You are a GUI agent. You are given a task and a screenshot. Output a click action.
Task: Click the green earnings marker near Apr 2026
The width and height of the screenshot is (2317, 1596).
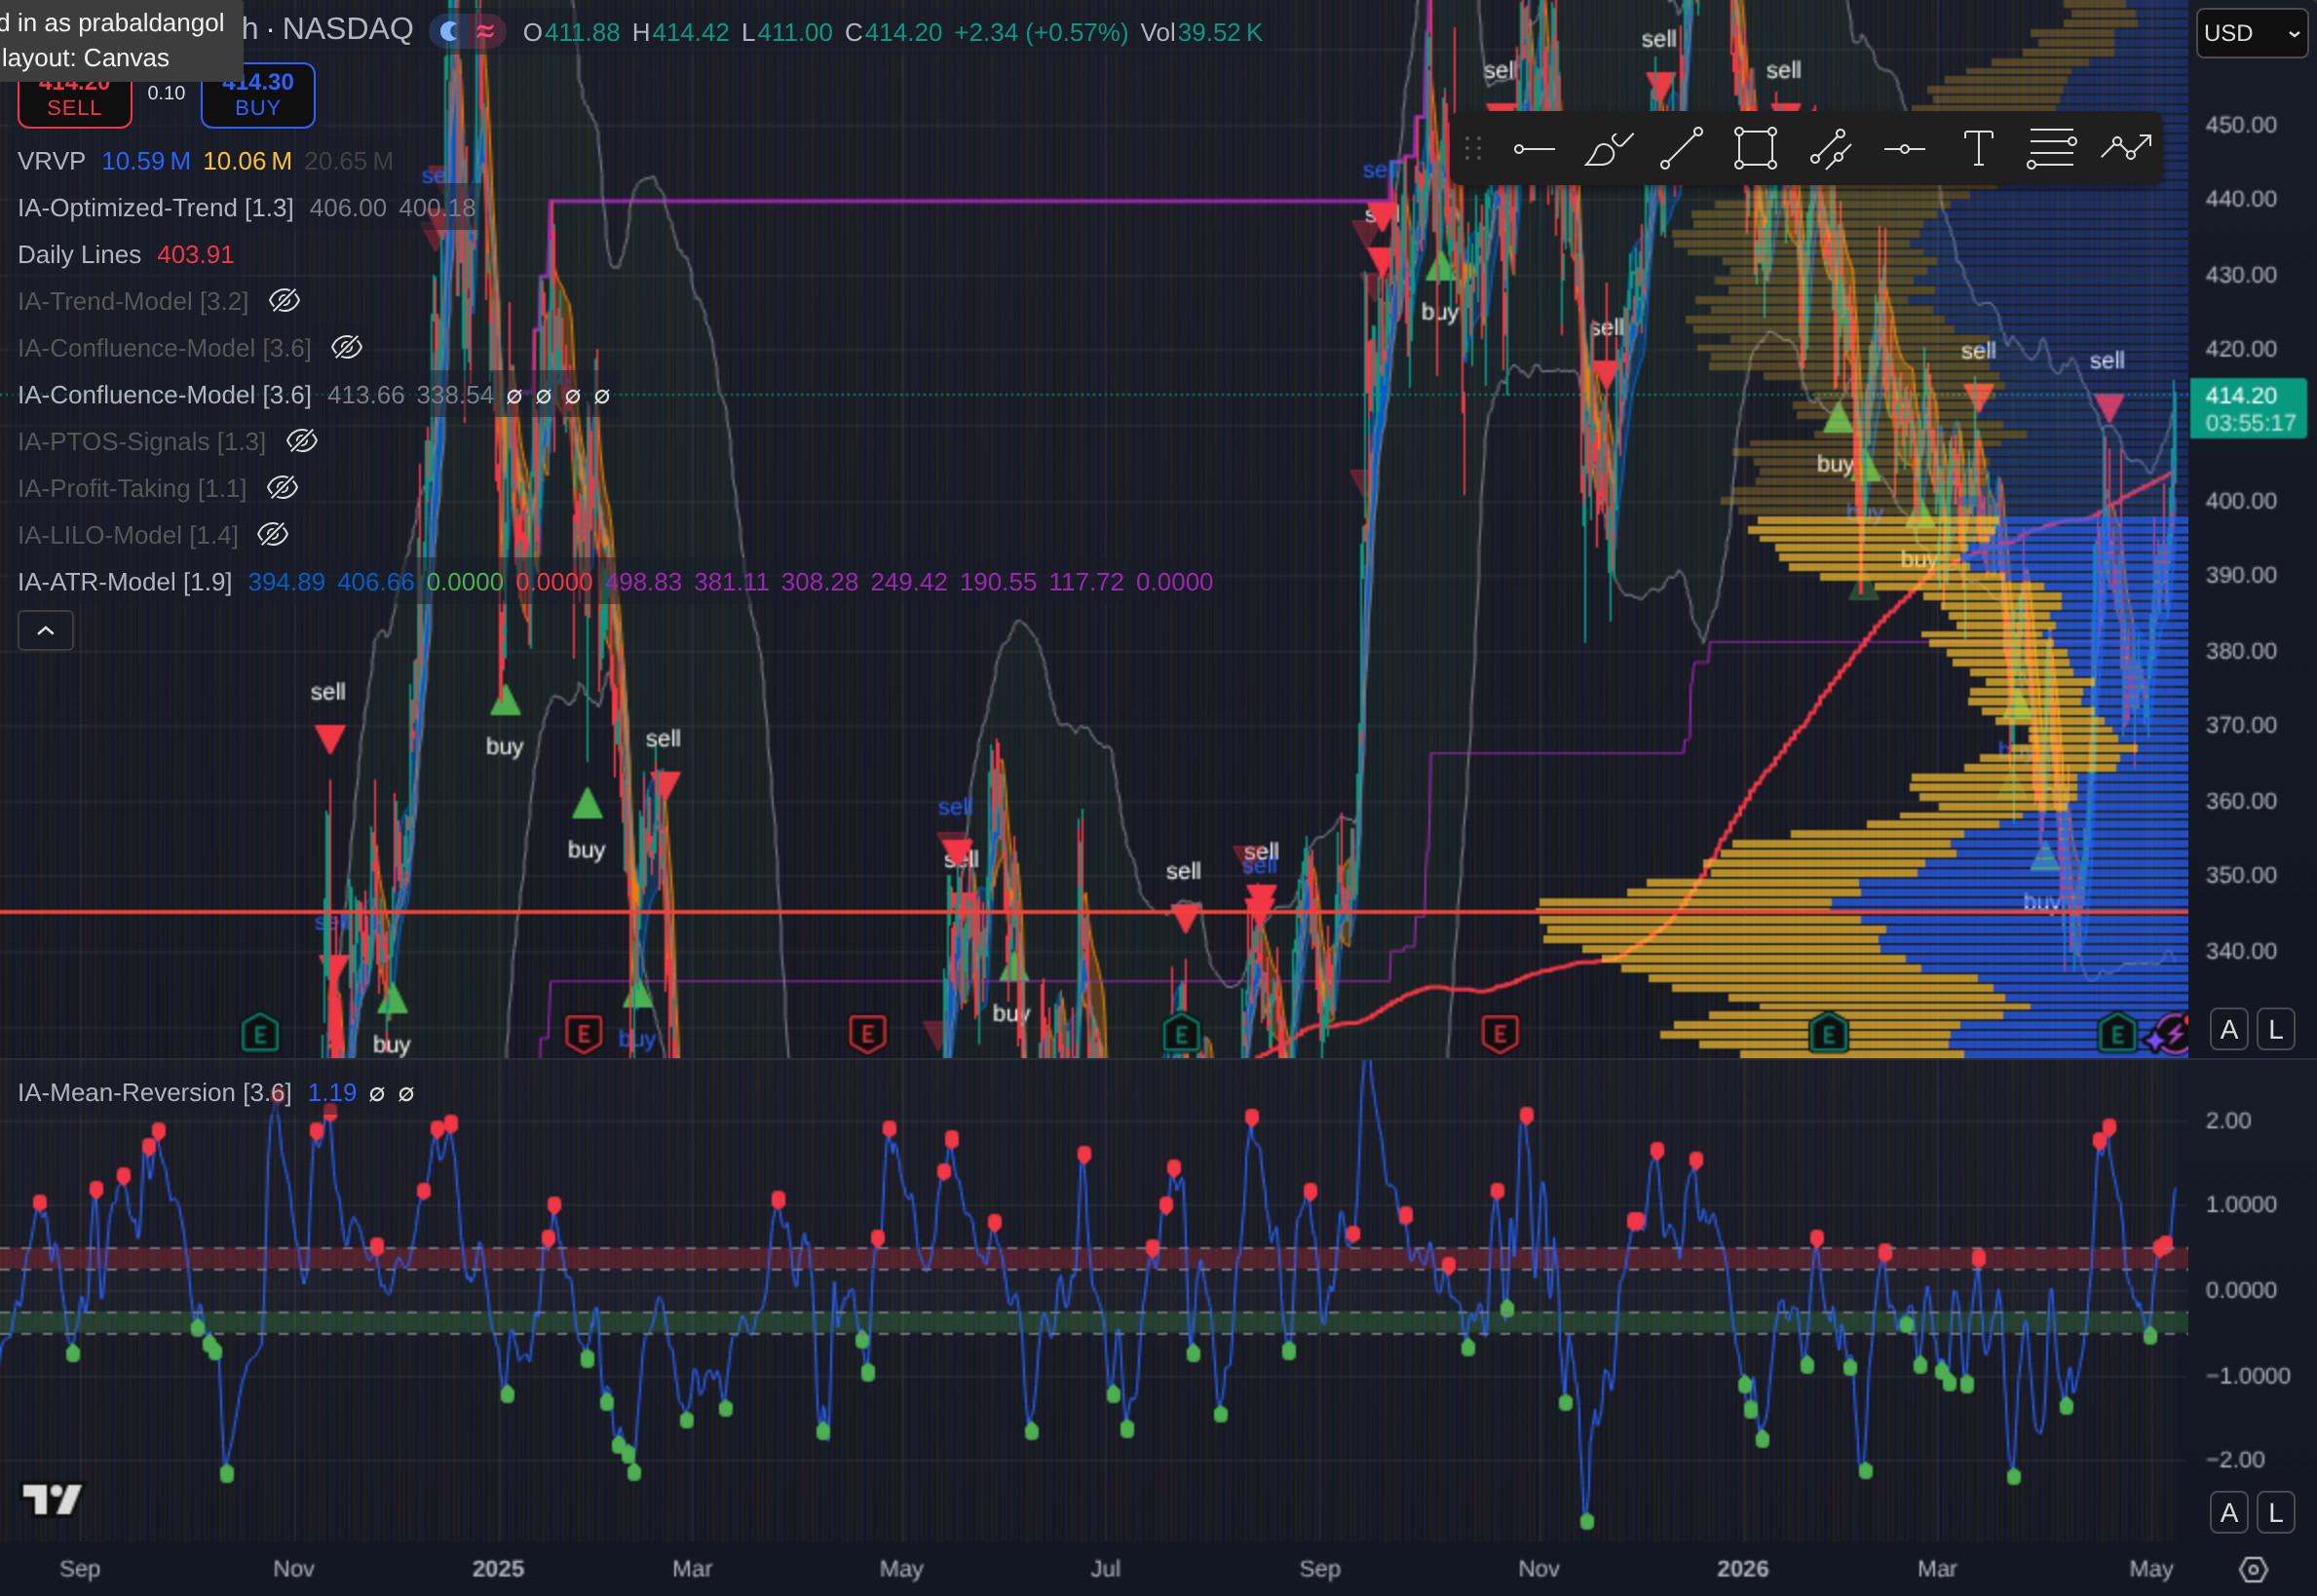tap(2116, 1034)
